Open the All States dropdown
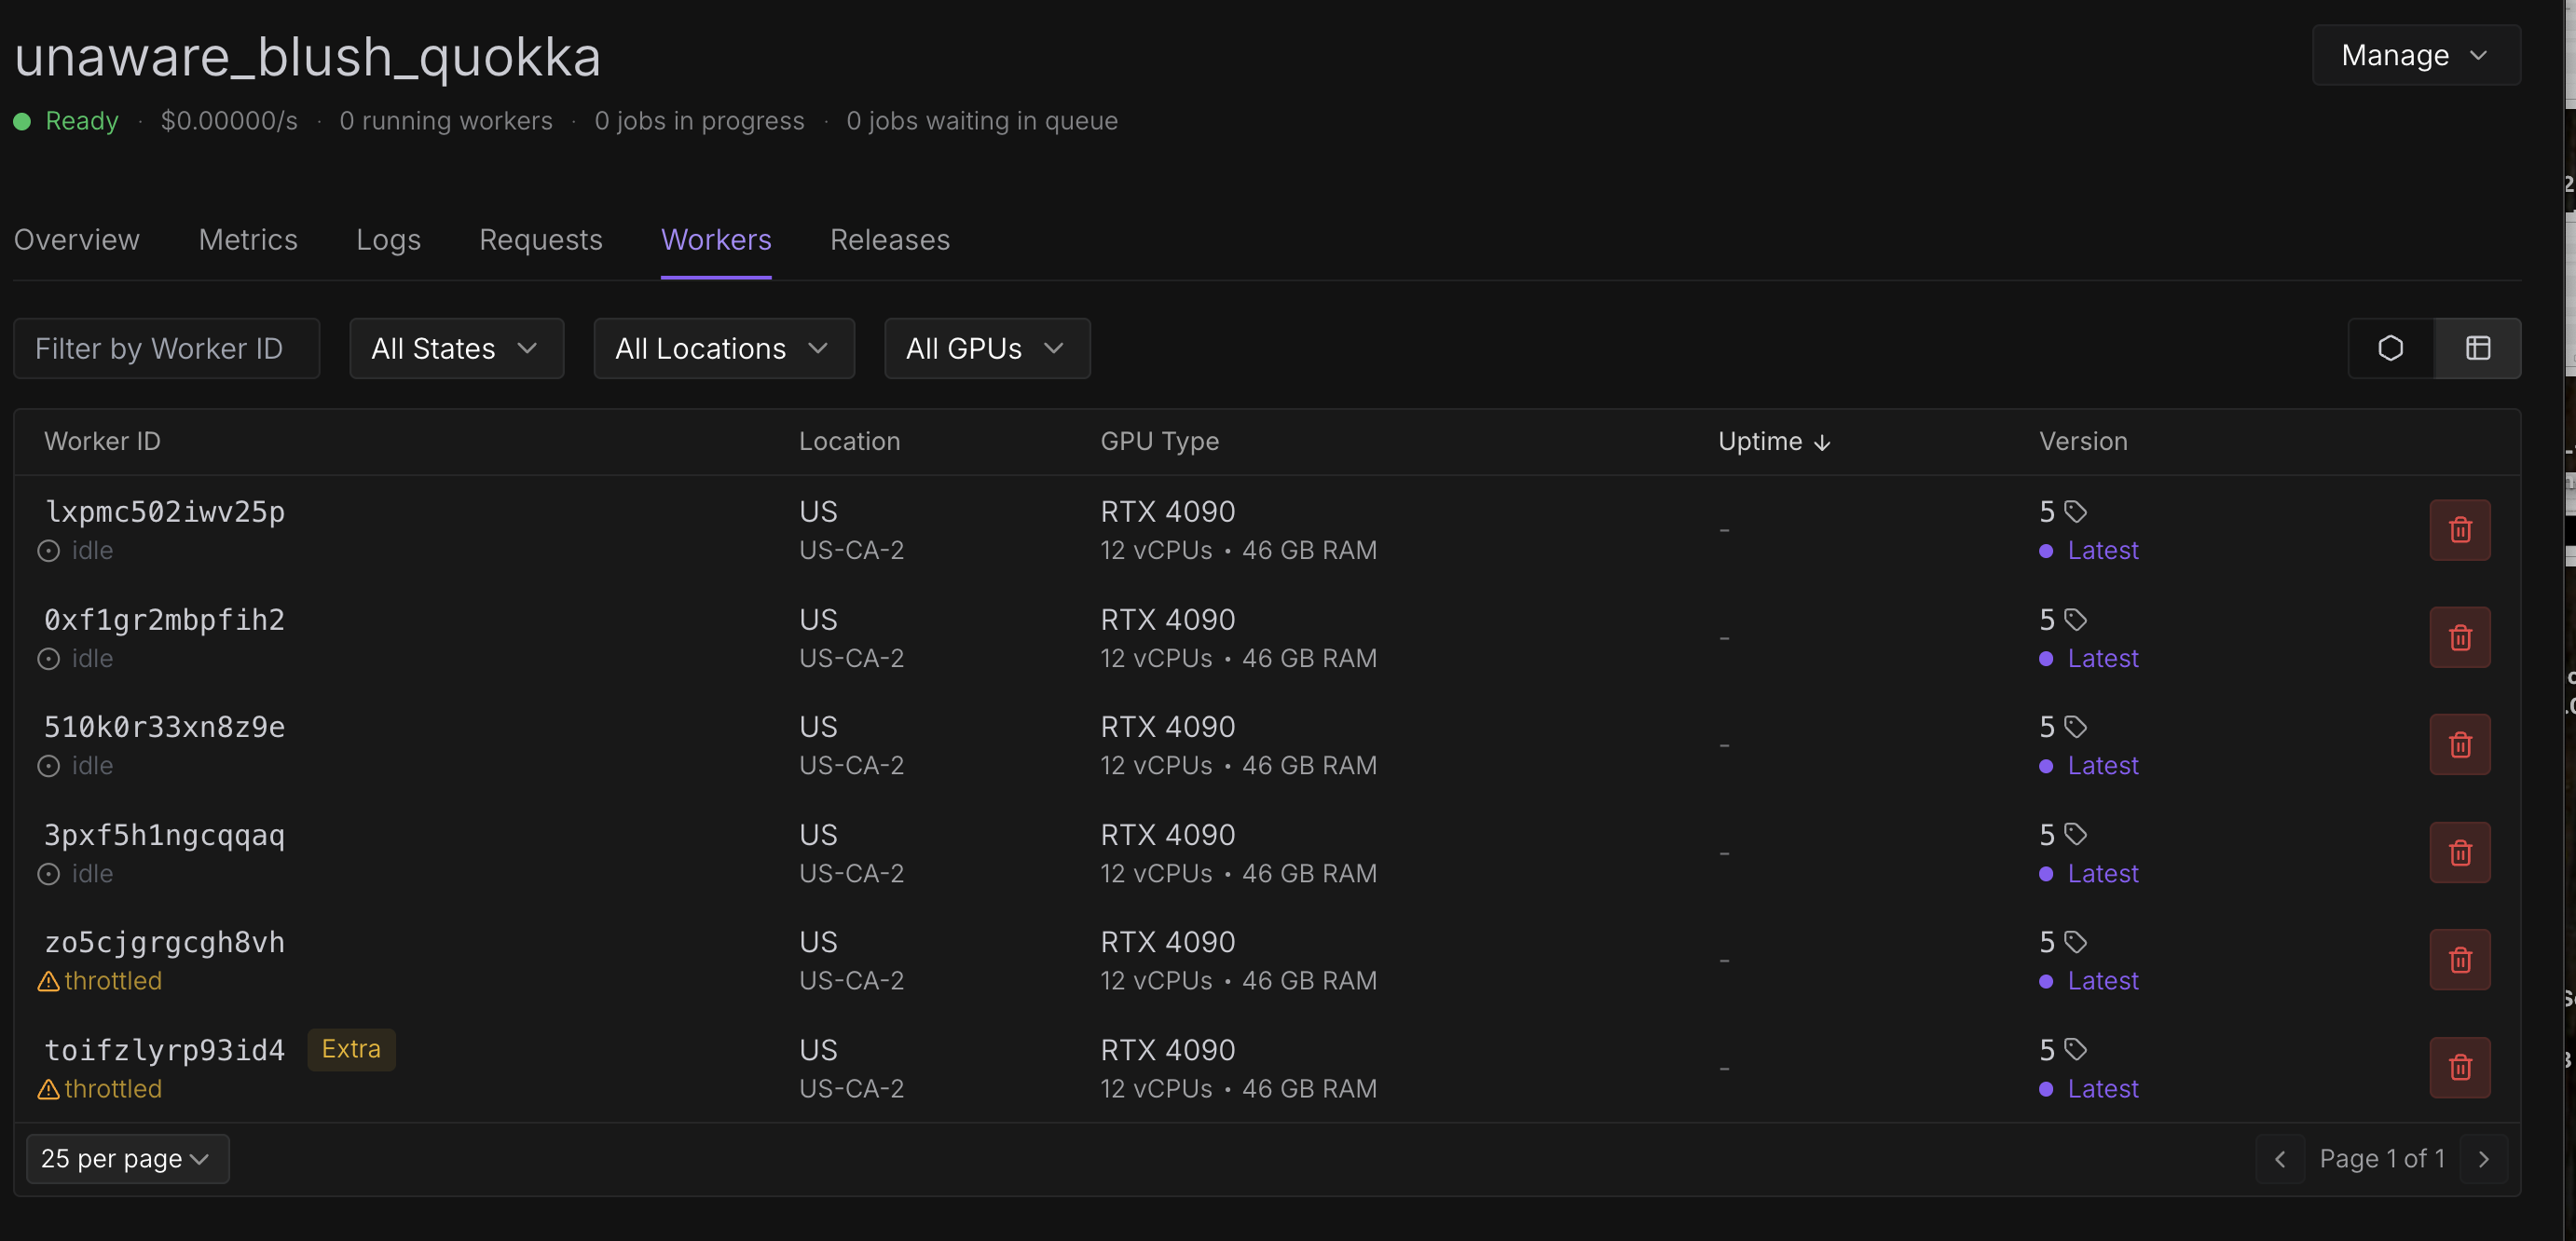 [x=456, y=348]
